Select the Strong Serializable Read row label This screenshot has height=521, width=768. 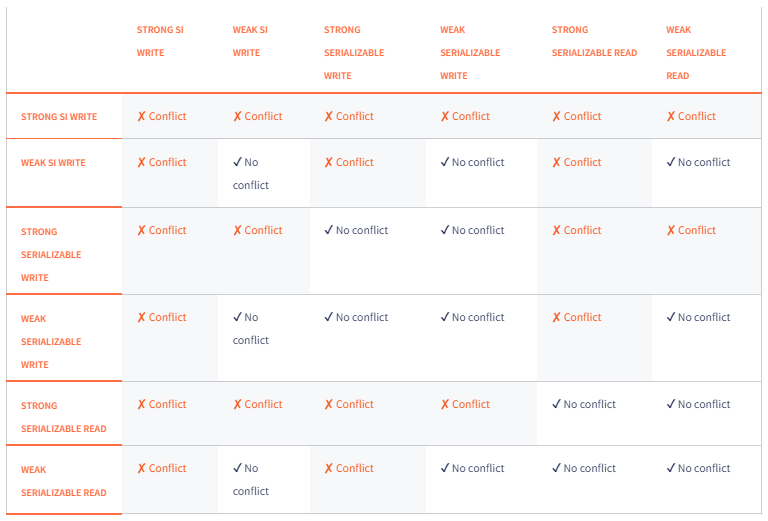tap(63, 417)
